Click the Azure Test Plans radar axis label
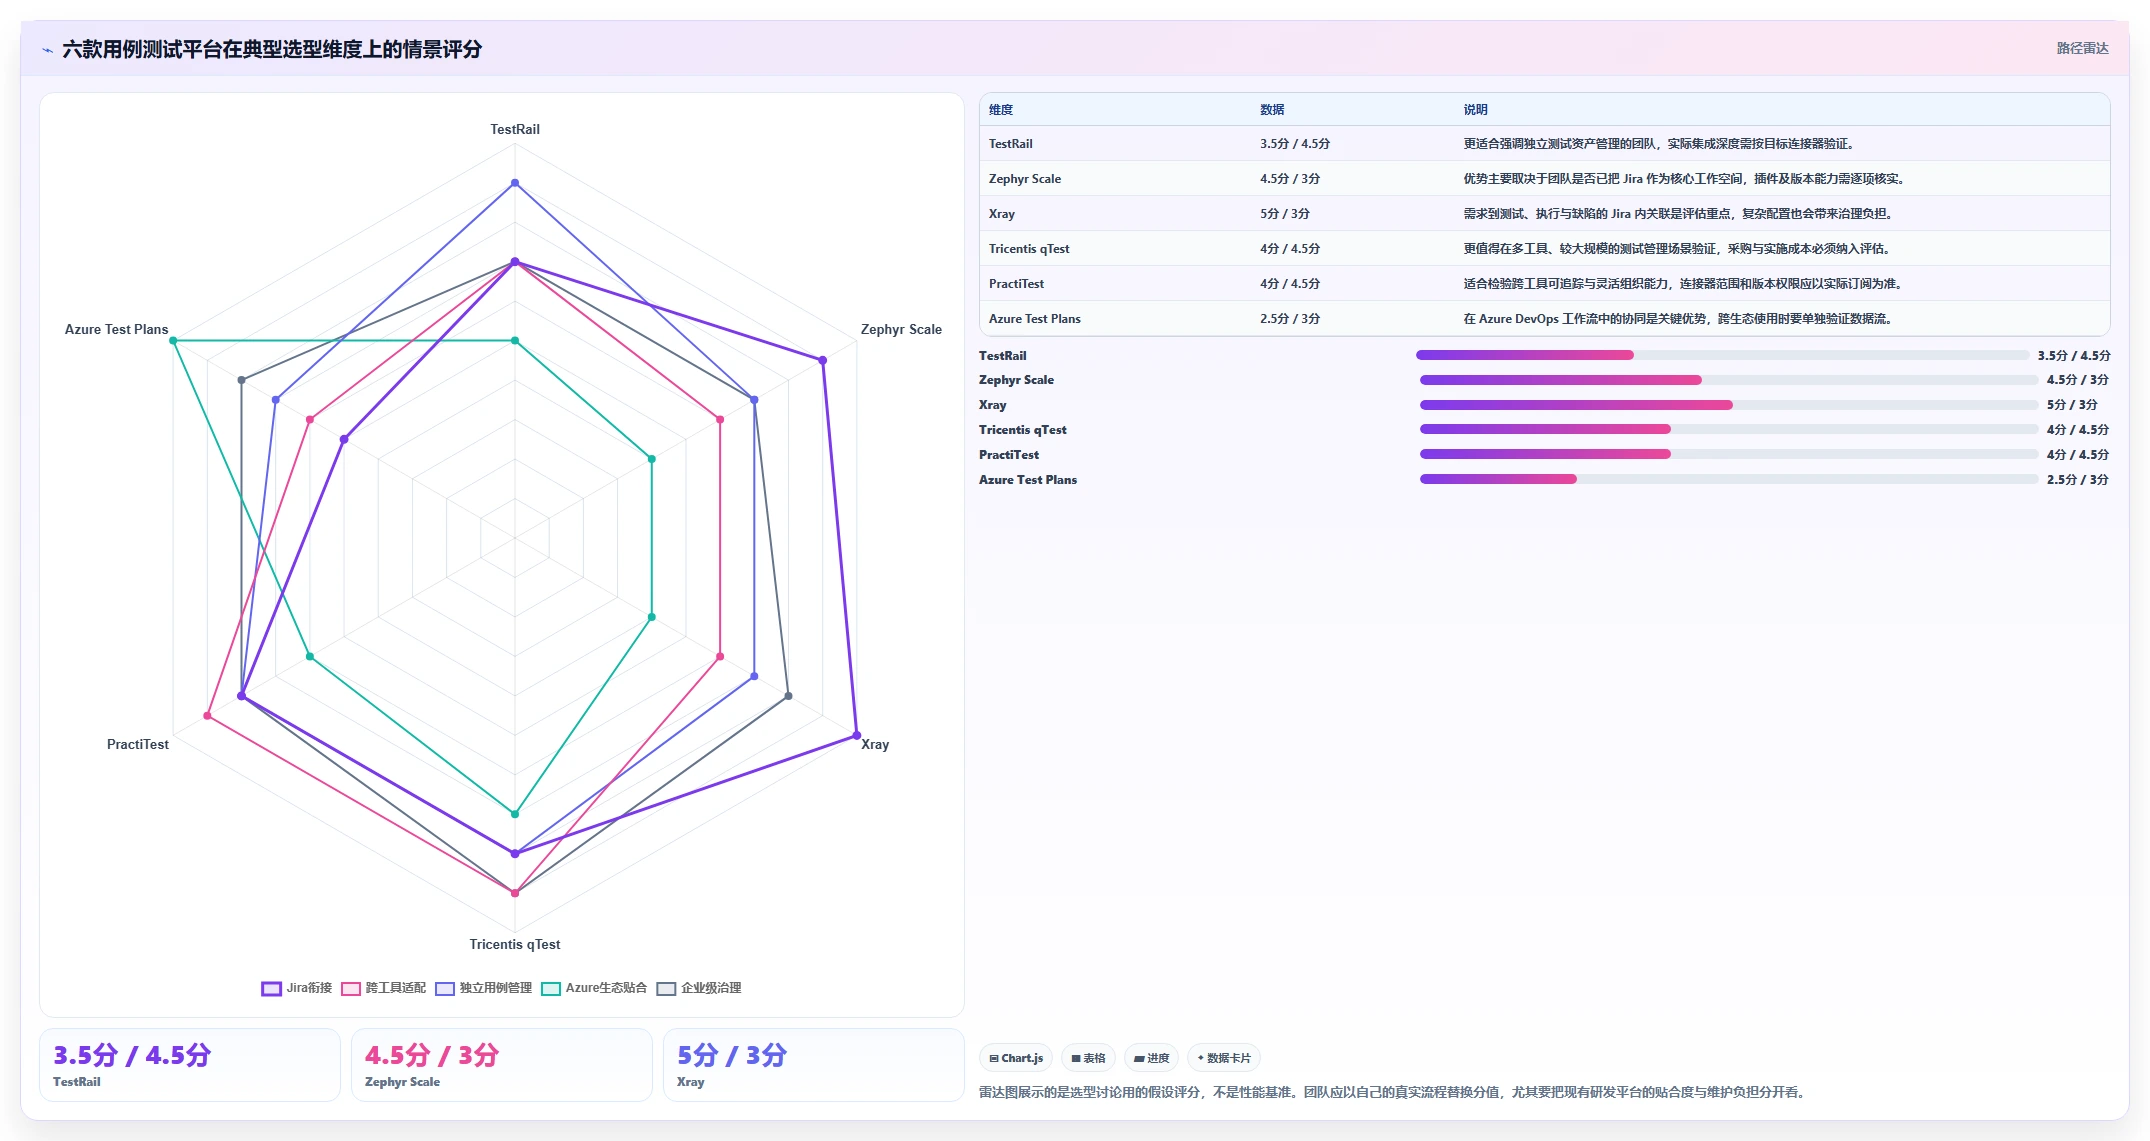 coord(116,329)
